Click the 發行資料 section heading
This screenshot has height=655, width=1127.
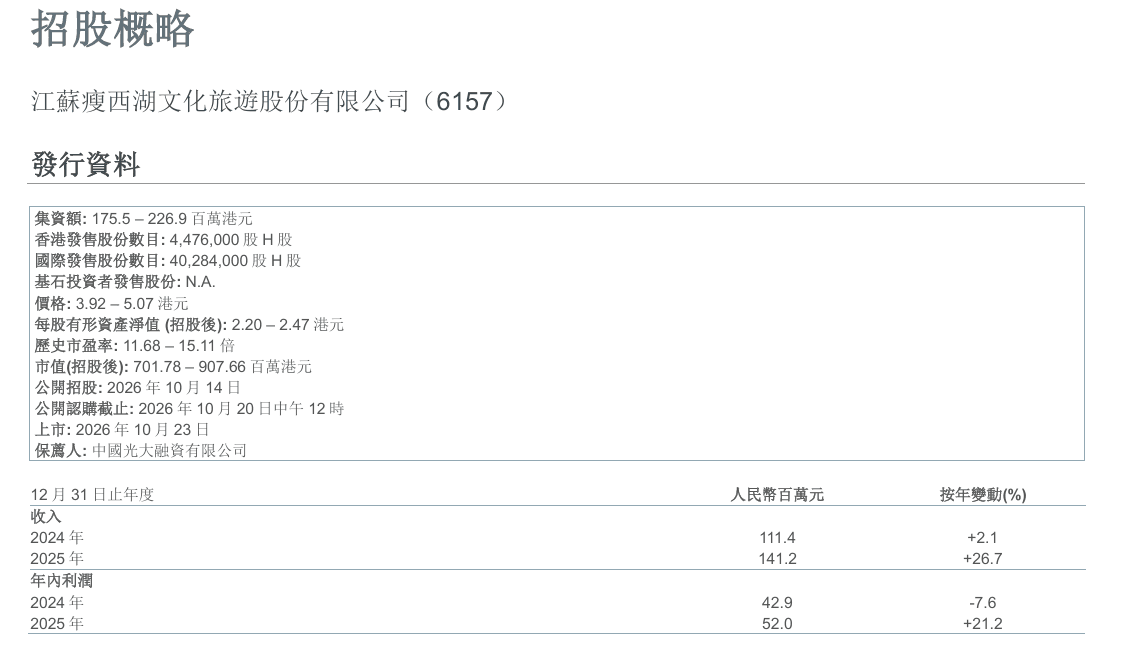pyautogui.click(x=86, y=165)
